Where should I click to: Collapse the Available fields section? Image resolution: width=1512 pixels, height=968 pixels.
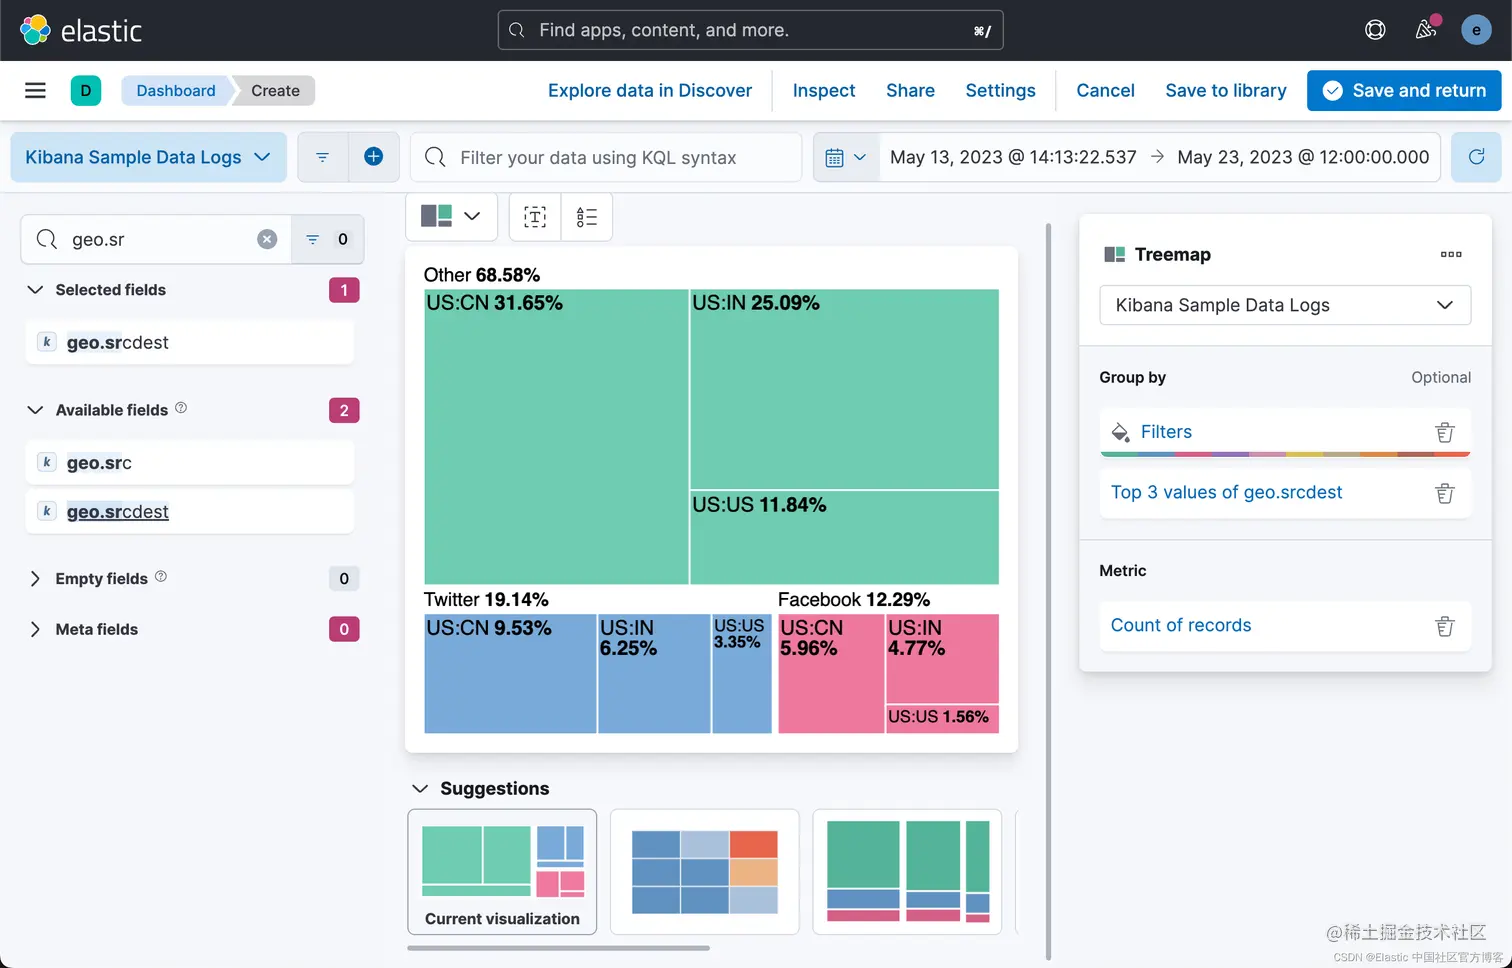[35, 410]
